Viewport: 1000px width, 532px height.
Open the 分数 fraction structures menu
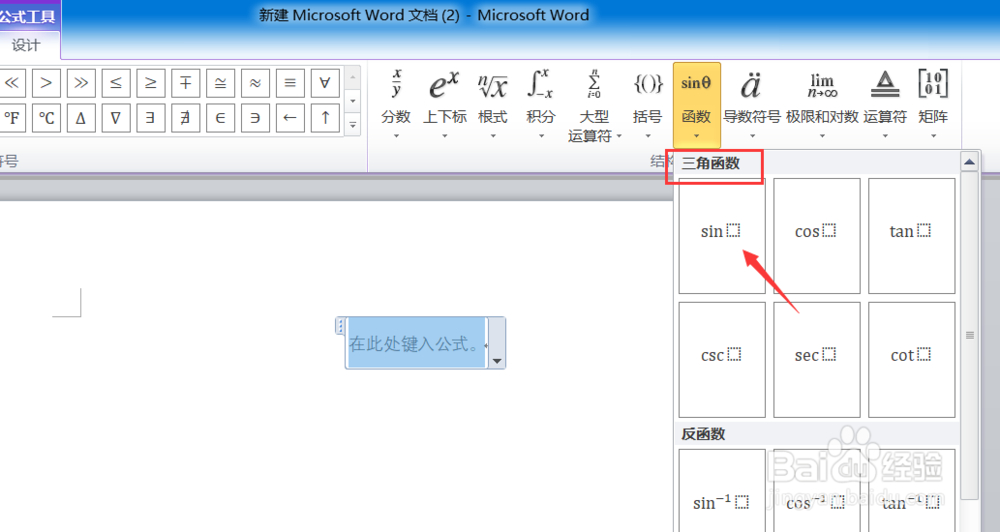[x=396, y=105]
